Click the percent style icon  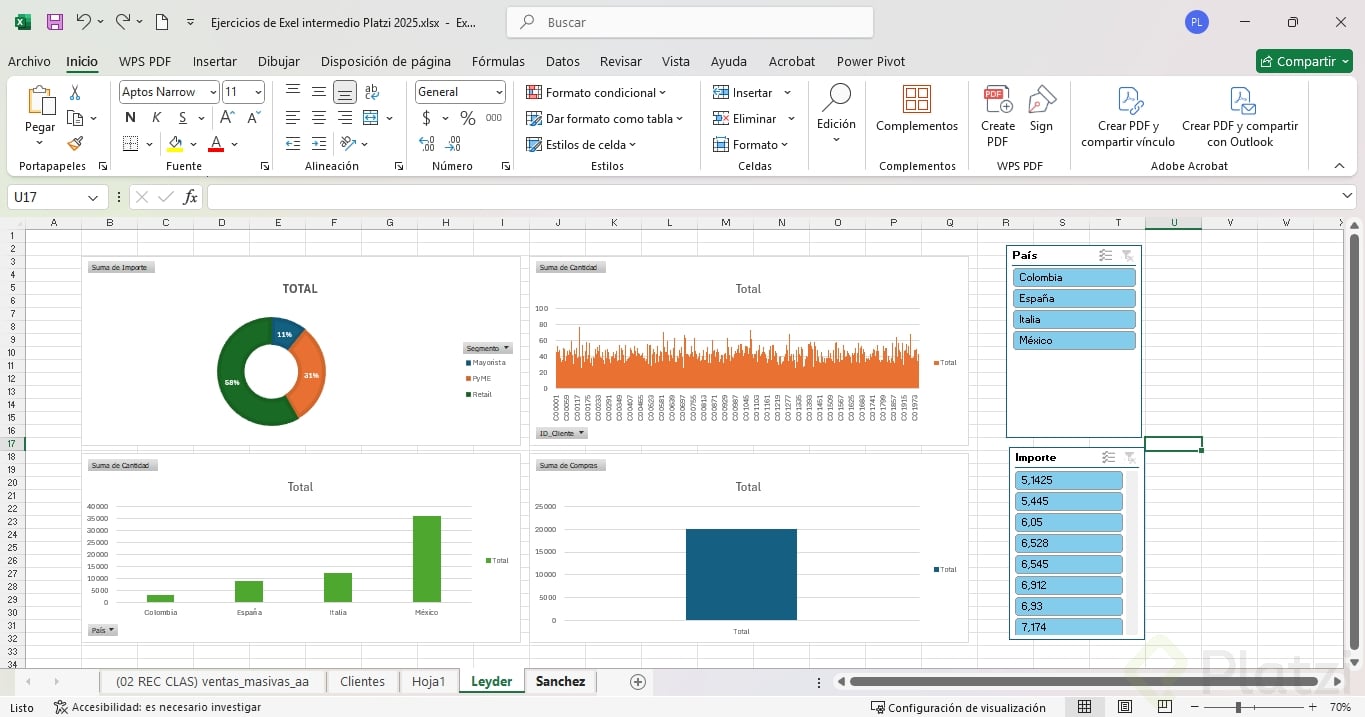(x=467, y=118)
